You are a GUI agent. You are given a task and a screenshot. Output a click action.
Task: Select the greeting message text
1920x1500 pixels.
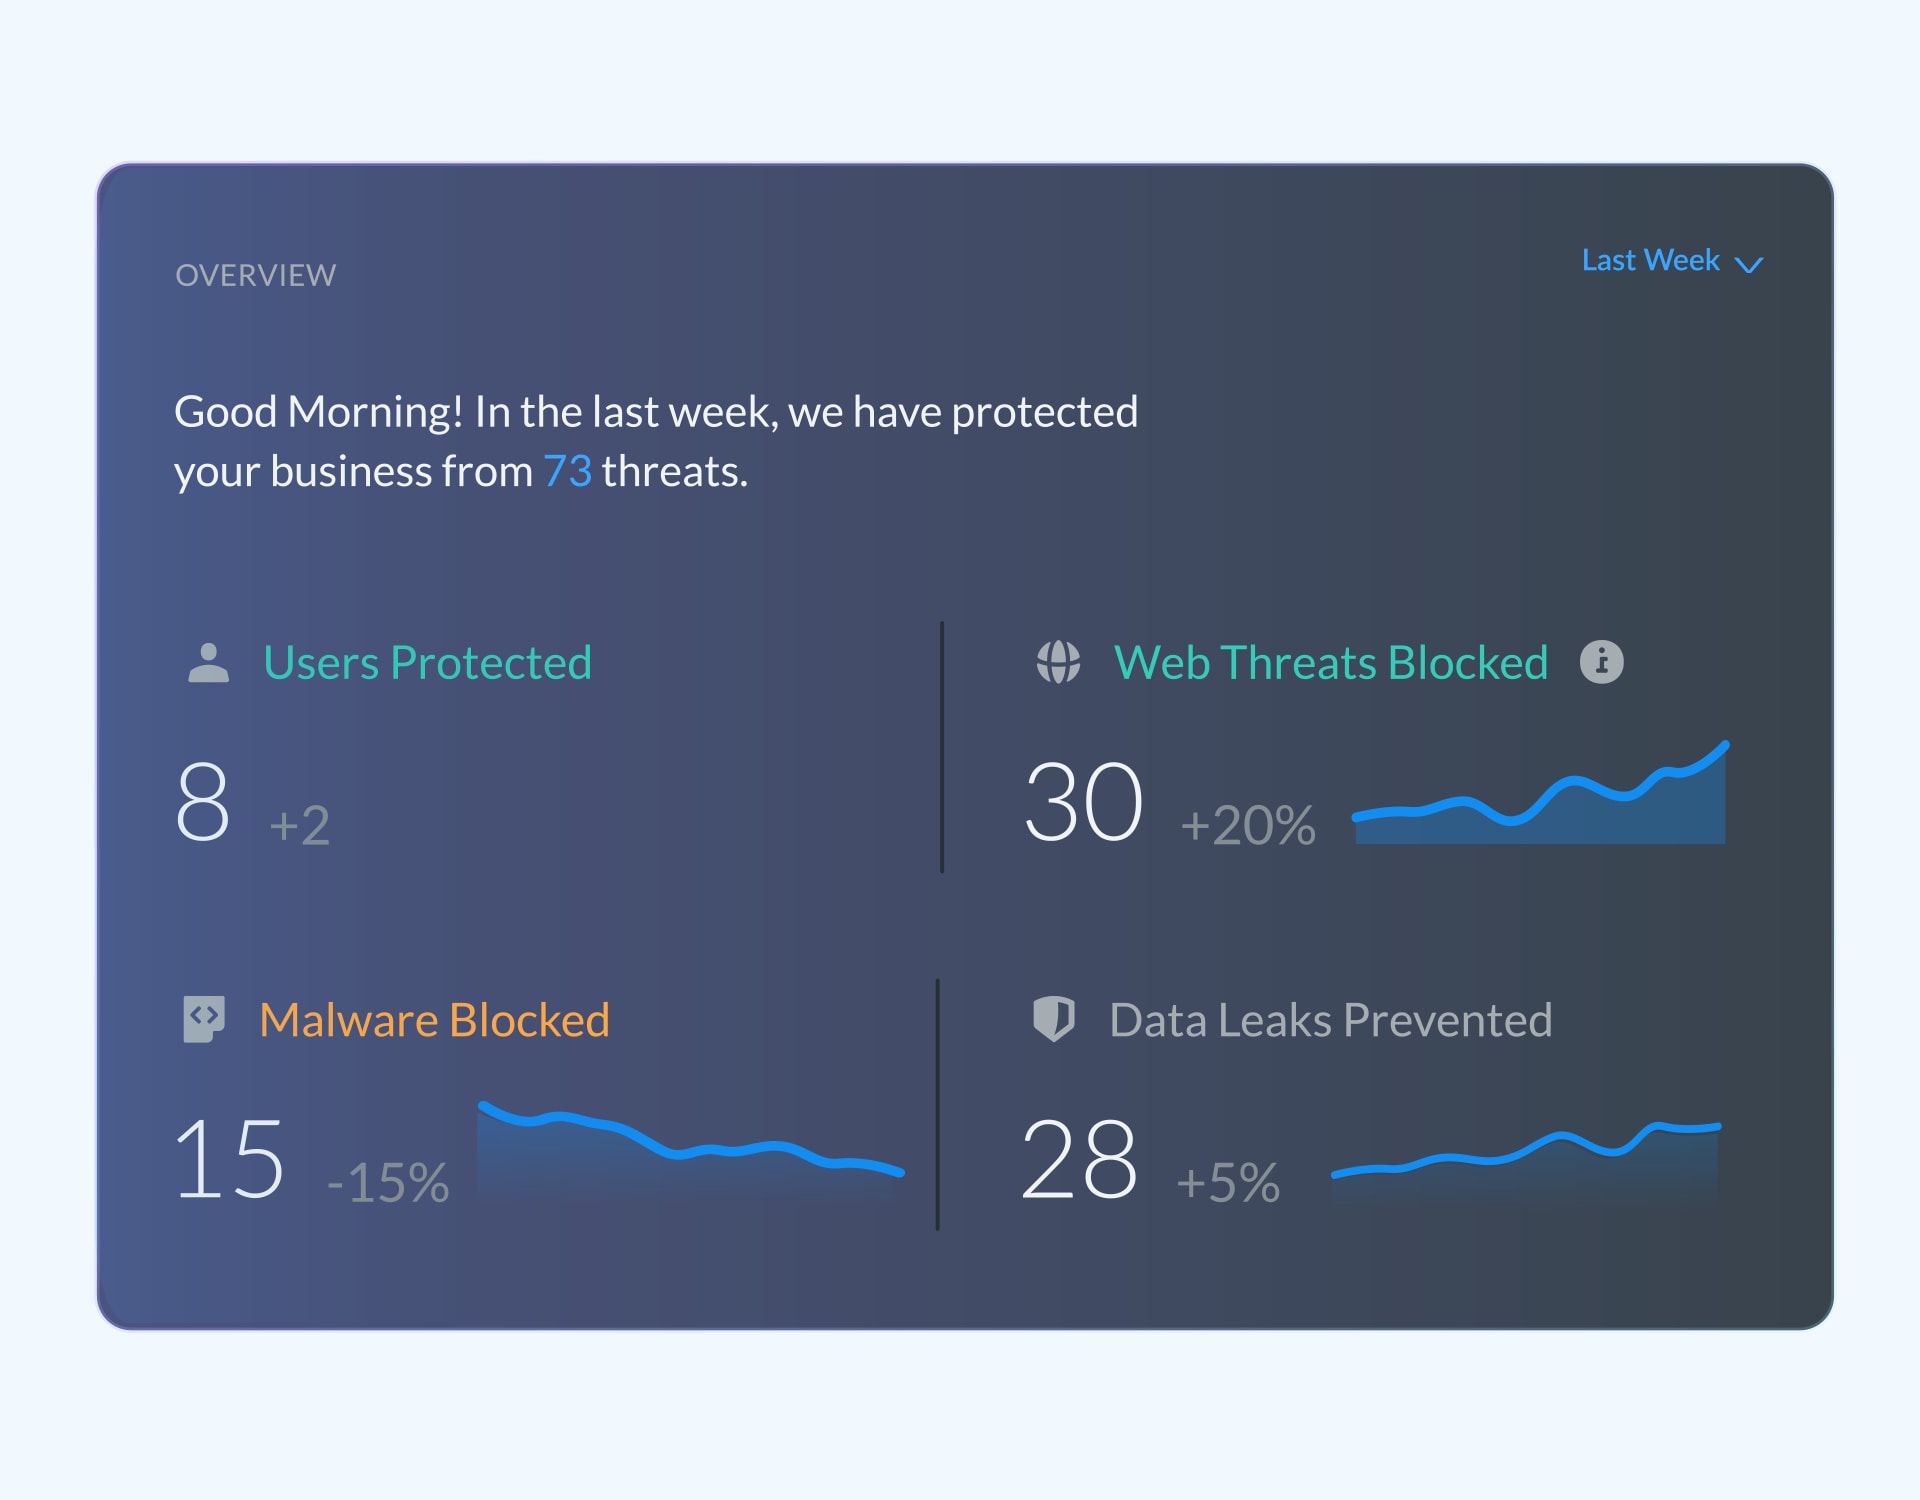pos(656,440)
